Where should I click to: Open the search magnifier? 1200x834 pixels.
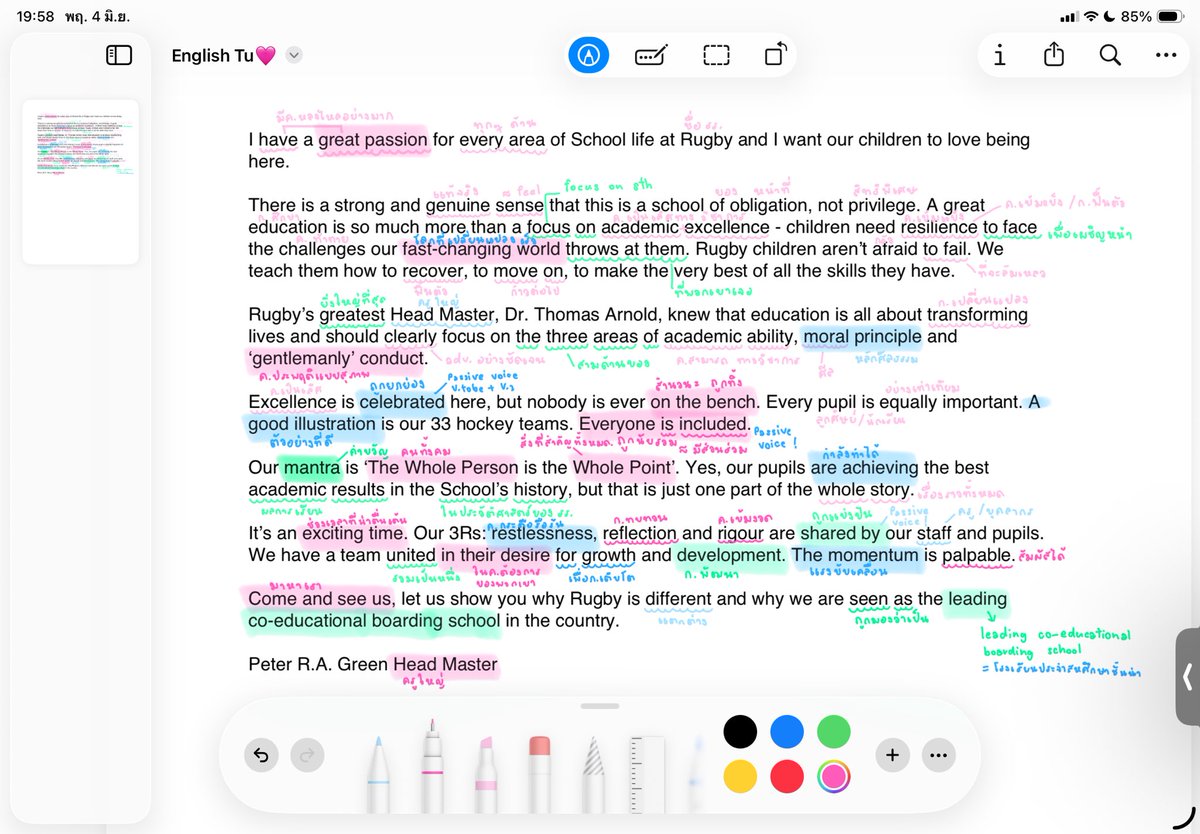click(1110, 55)
